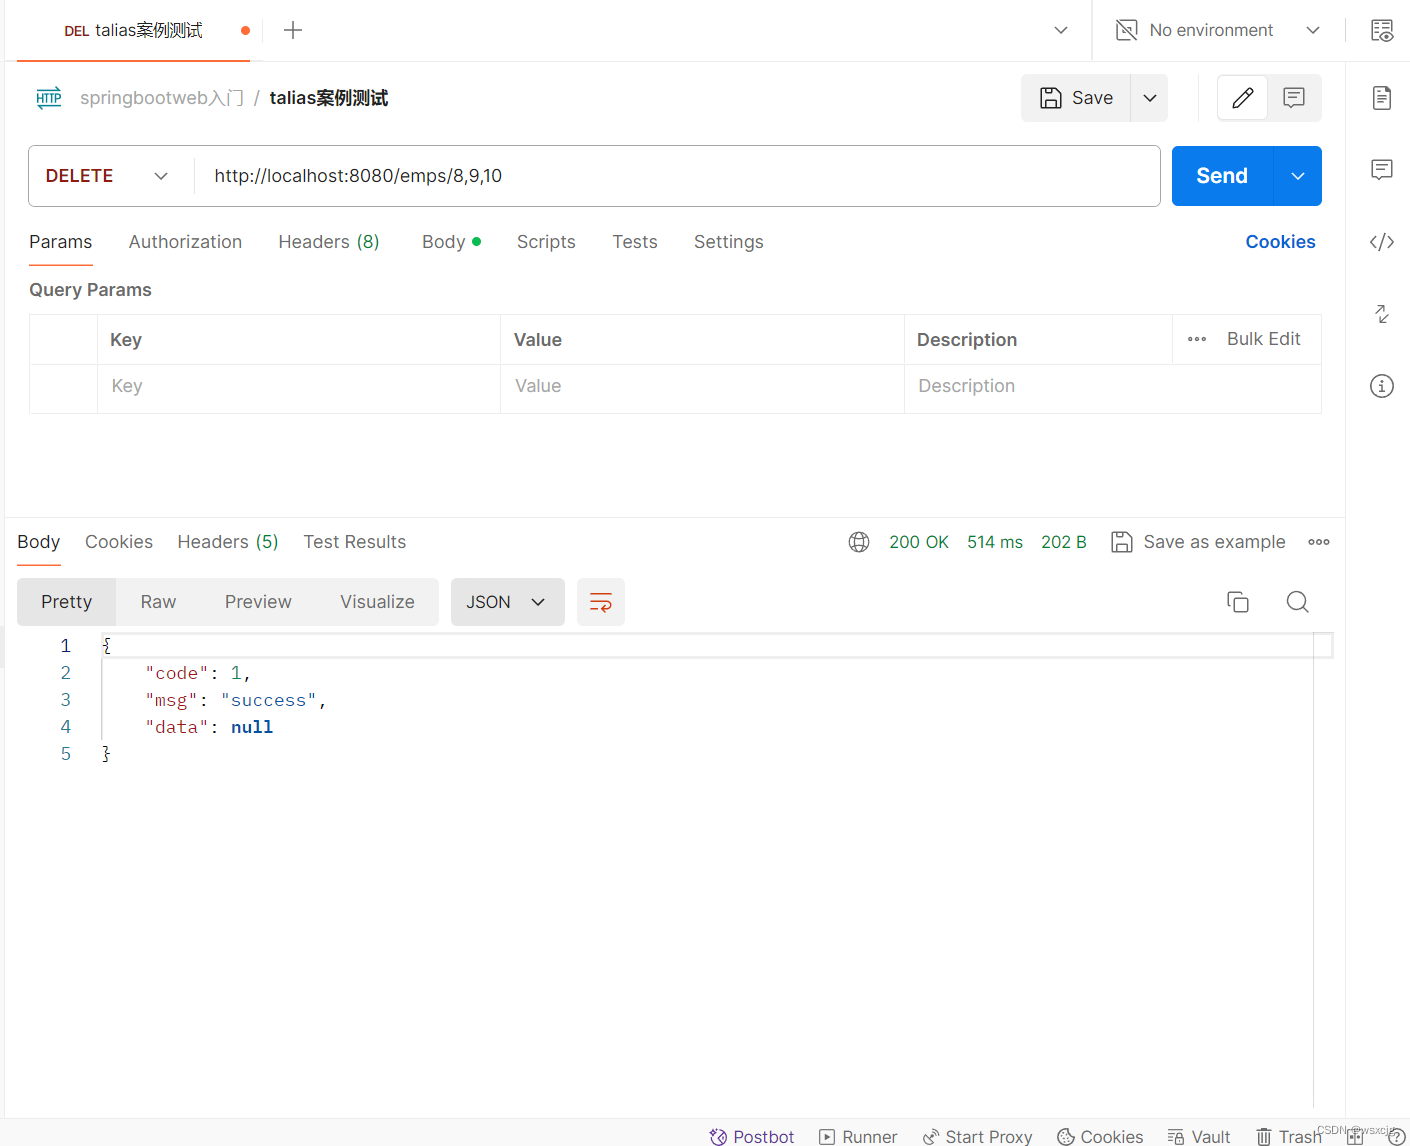The height and width of the screenshot is (1146, 1410).
Task: Open response Cookies tab
Action: click(x=119, y=542)
